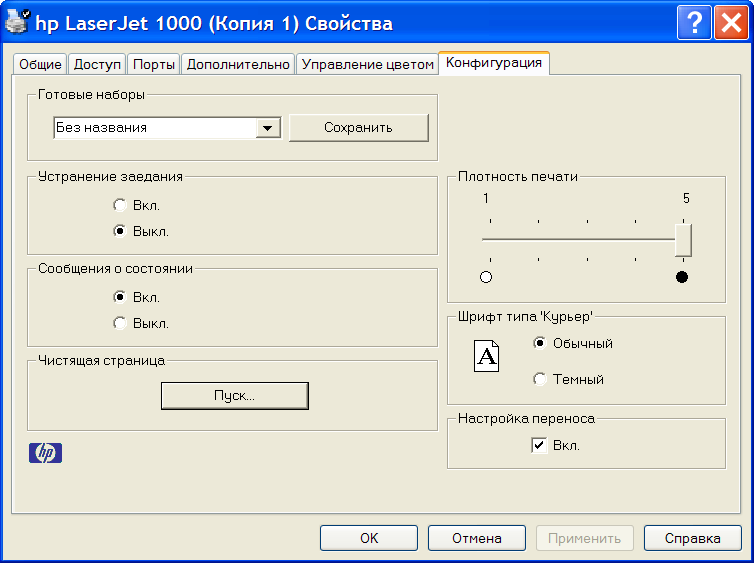
Task: Click the Плотность печати group label
Action: click(x=518, y=176)
